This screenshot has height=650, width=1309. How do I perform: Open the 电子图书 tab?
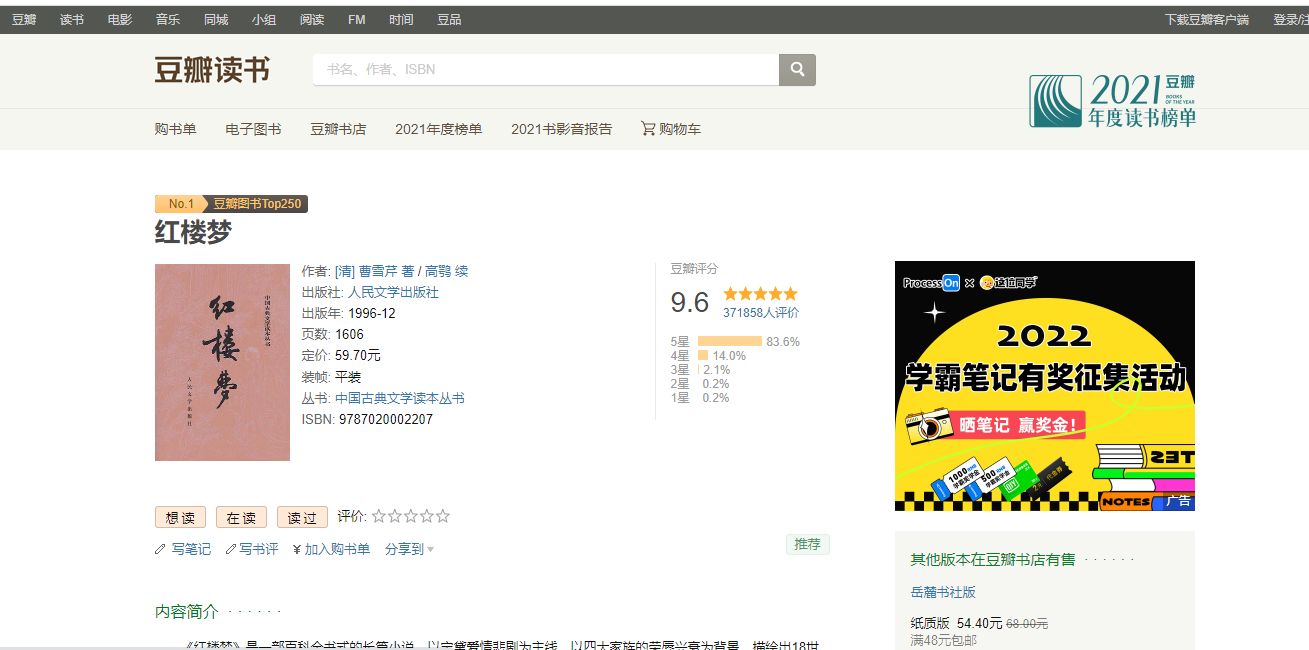pos(253,129)
